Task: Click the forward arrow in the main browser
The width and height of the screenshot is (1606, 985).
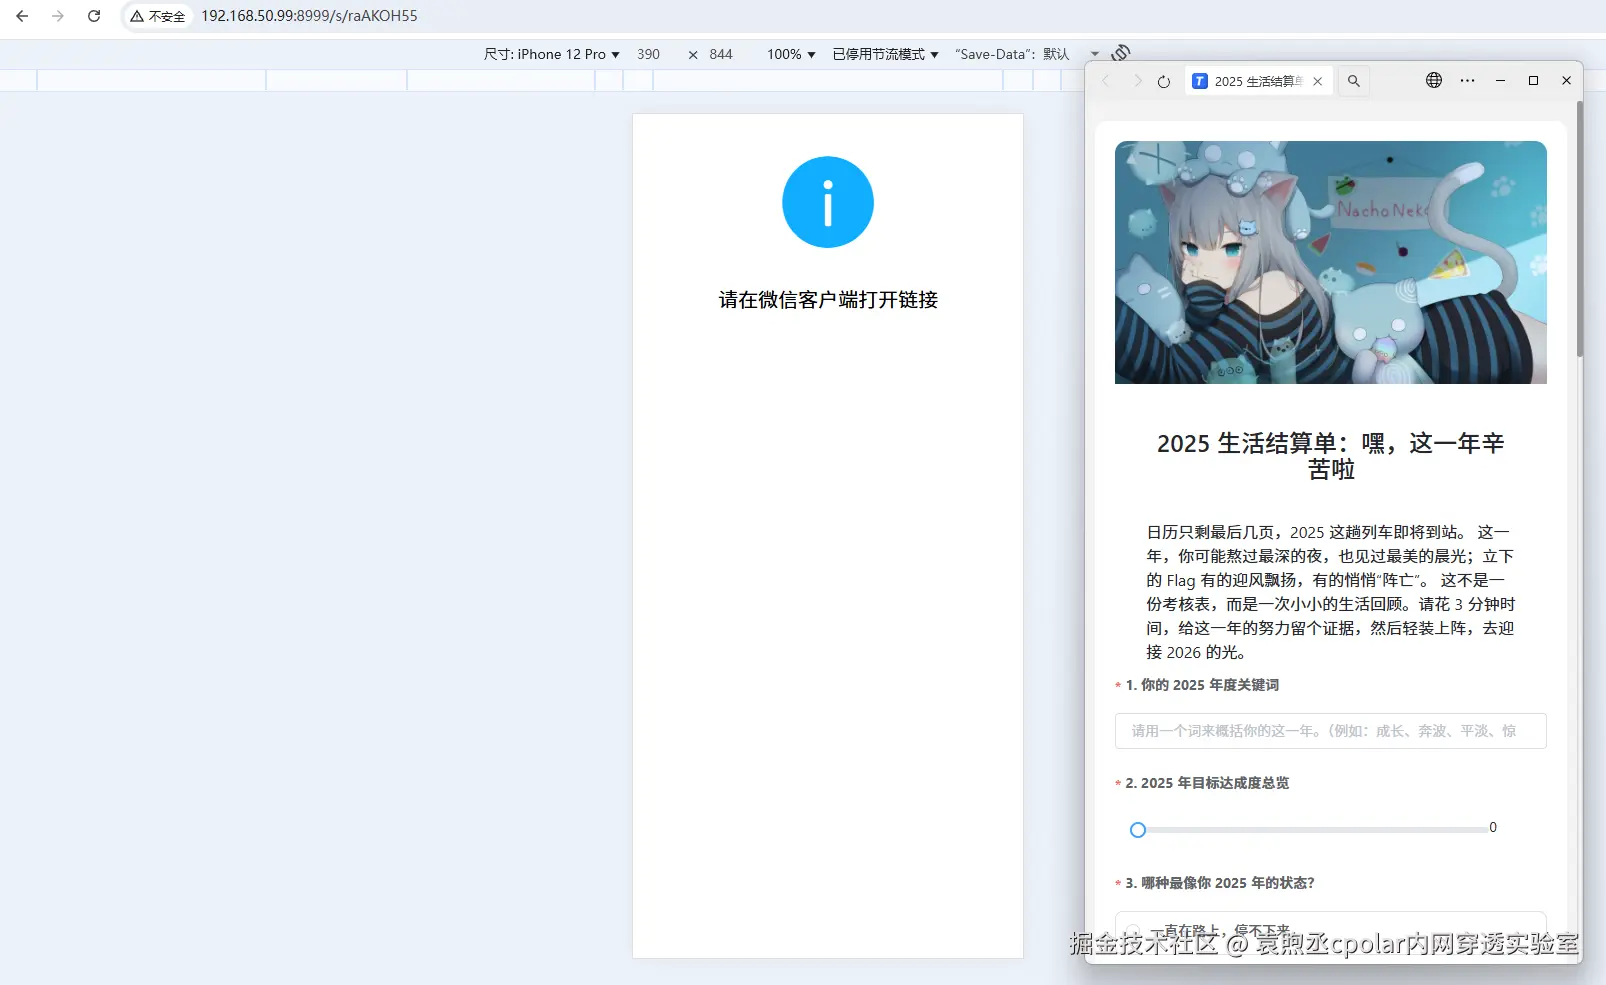Action: [x=58, y=16]
